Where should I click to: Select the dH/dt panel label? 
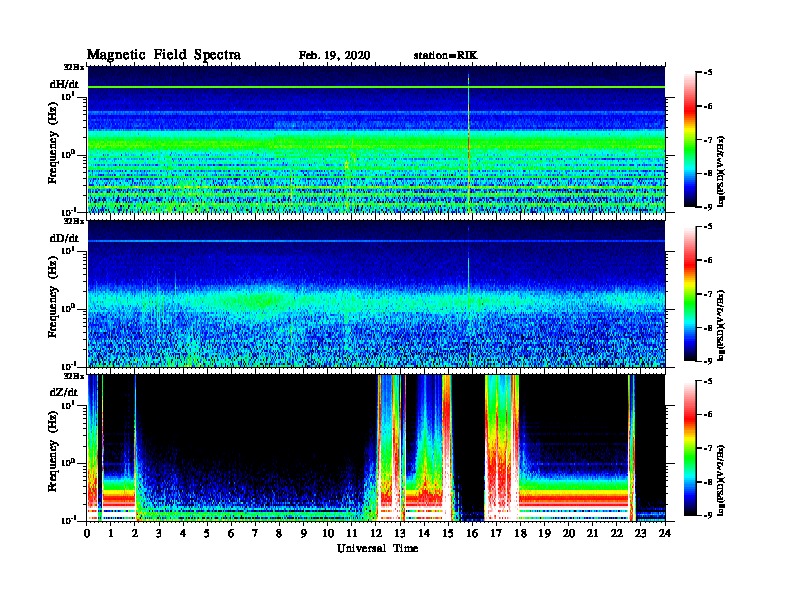[x=64, y=84]
